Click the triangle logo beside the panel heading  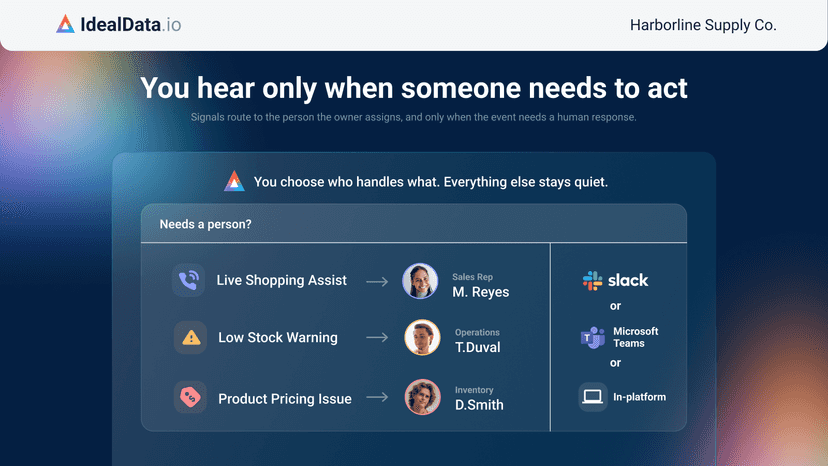pos(234,181)
